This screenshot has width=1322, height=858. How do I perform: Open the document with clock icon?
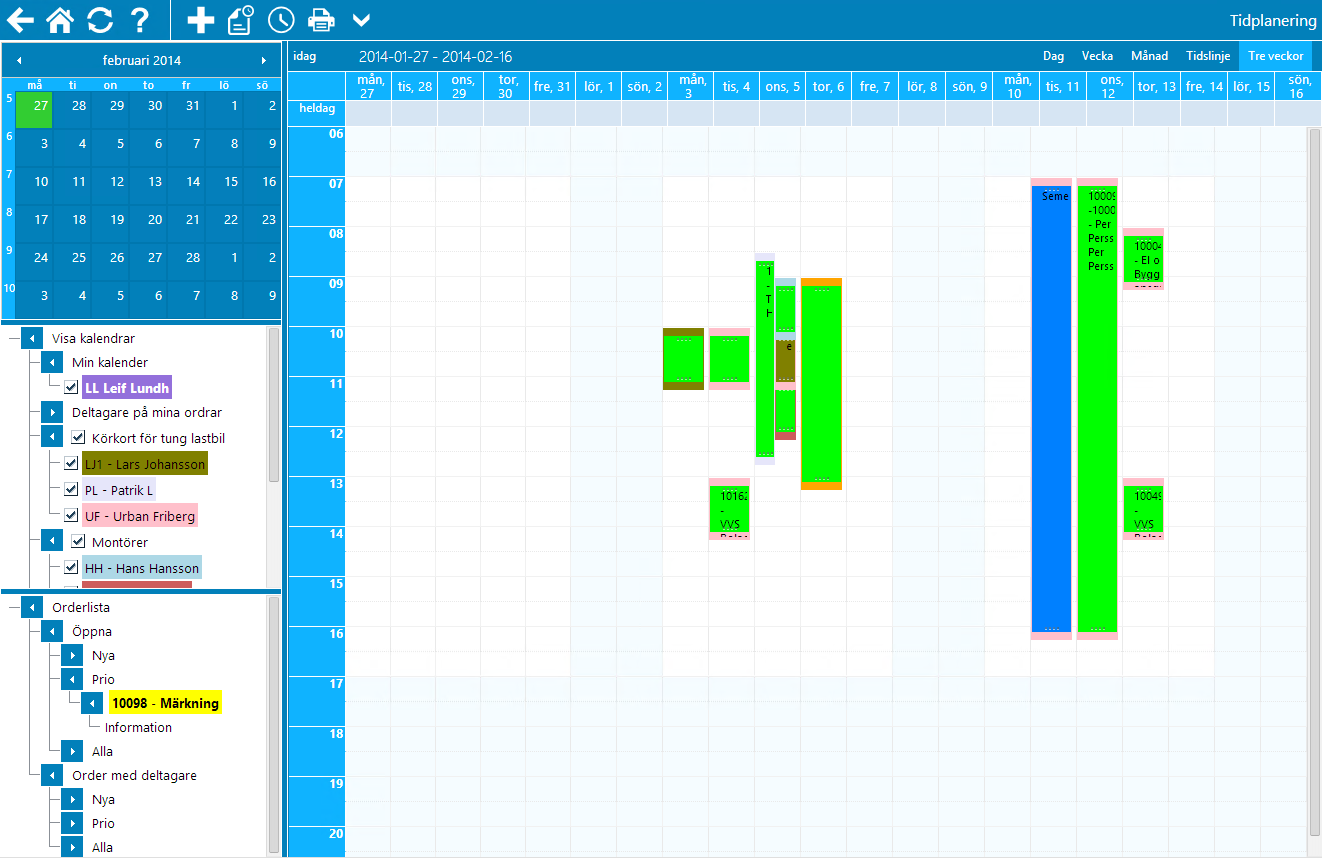(241, 19)
